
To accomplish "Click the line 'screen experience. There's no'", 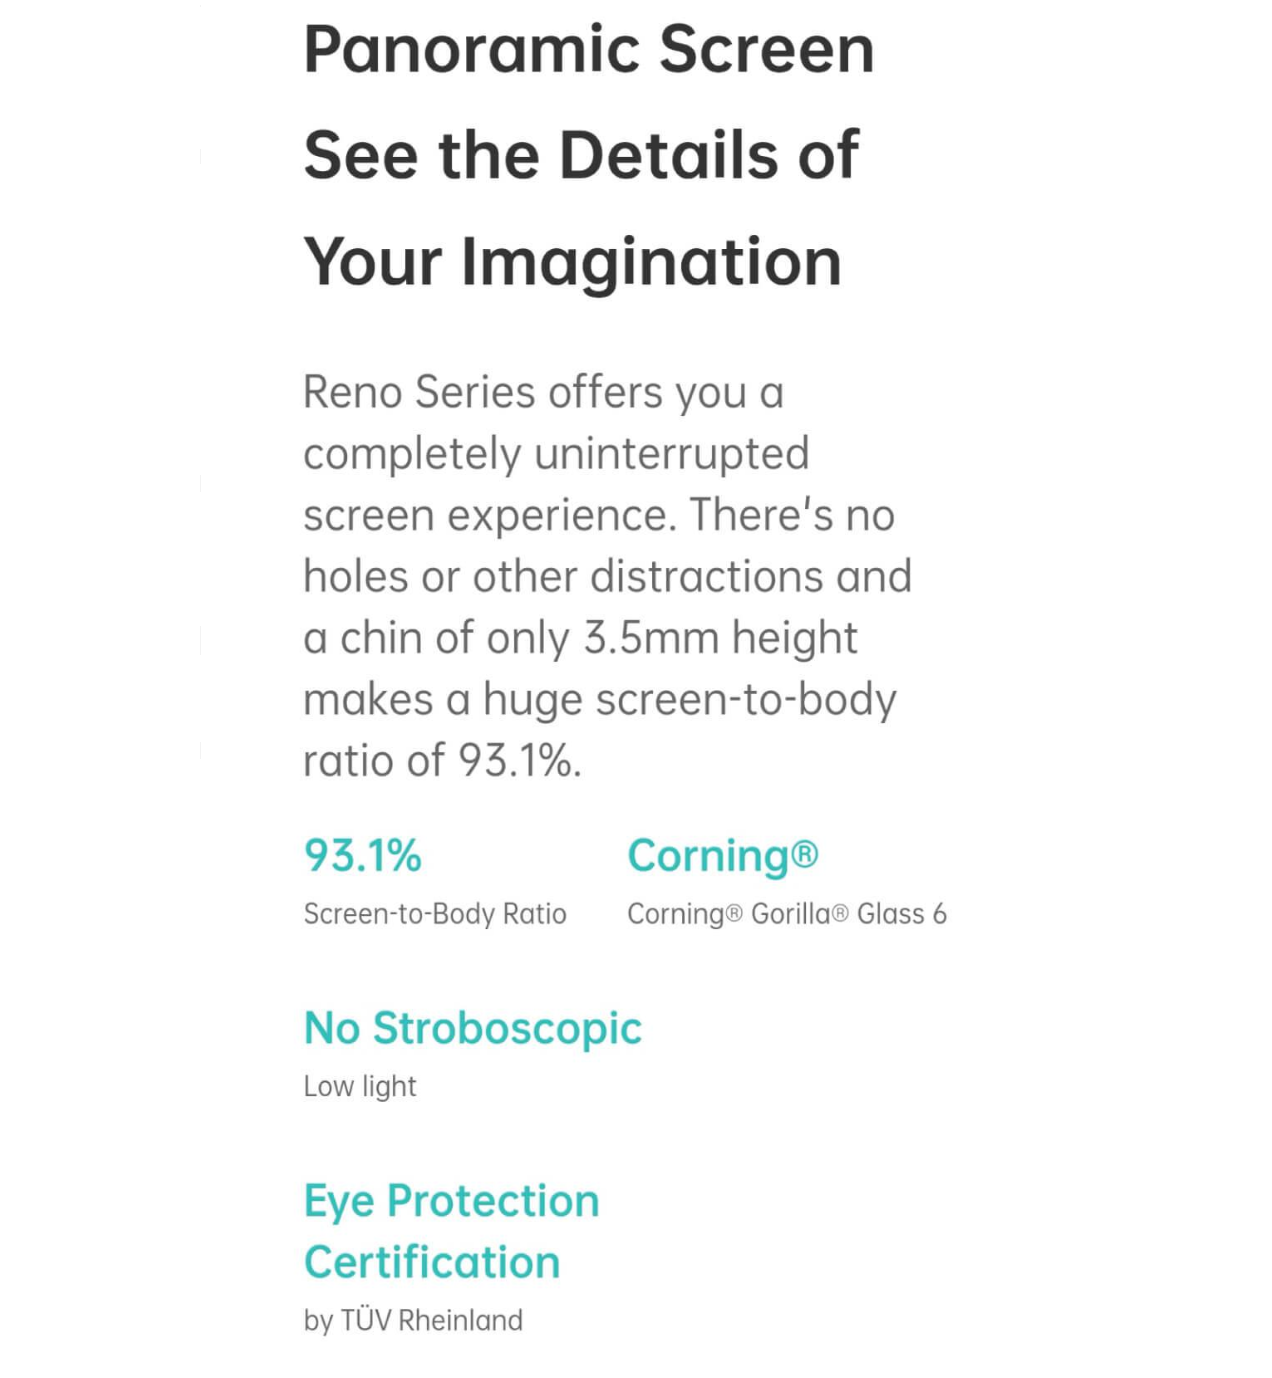I will click(x=599, y=515).
